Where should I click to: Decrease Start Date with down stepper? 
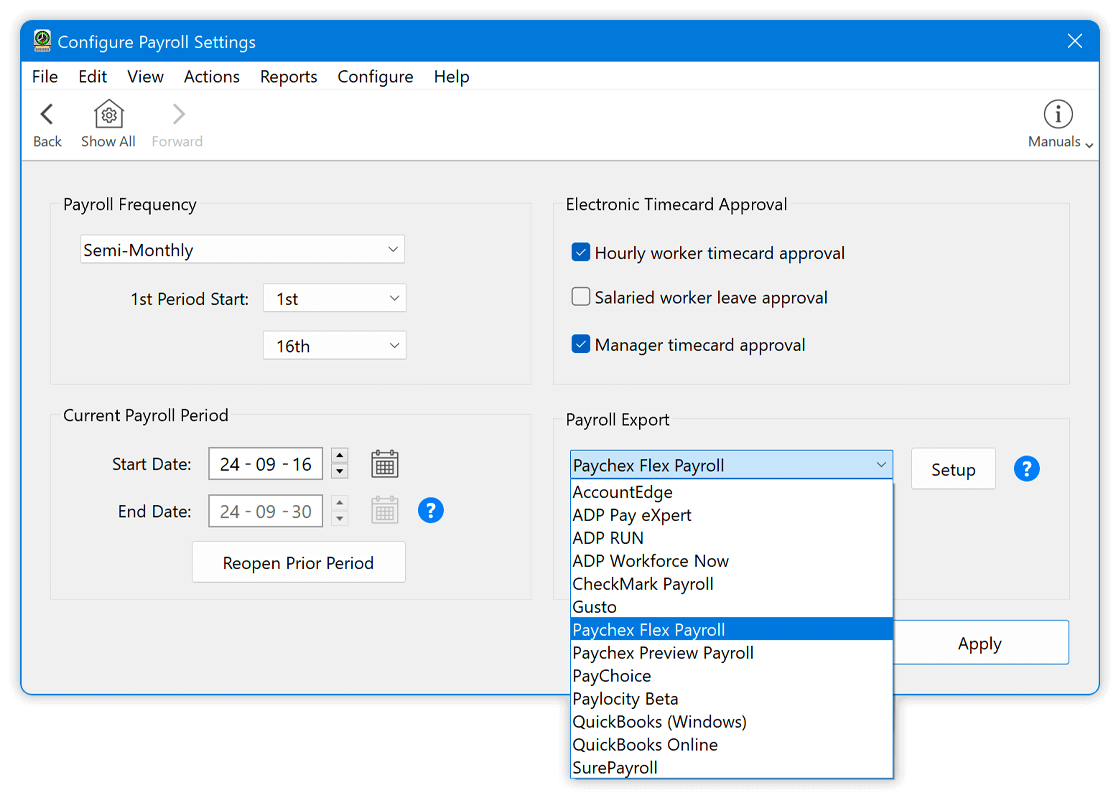pyautogui.click(x=340, y=471)
